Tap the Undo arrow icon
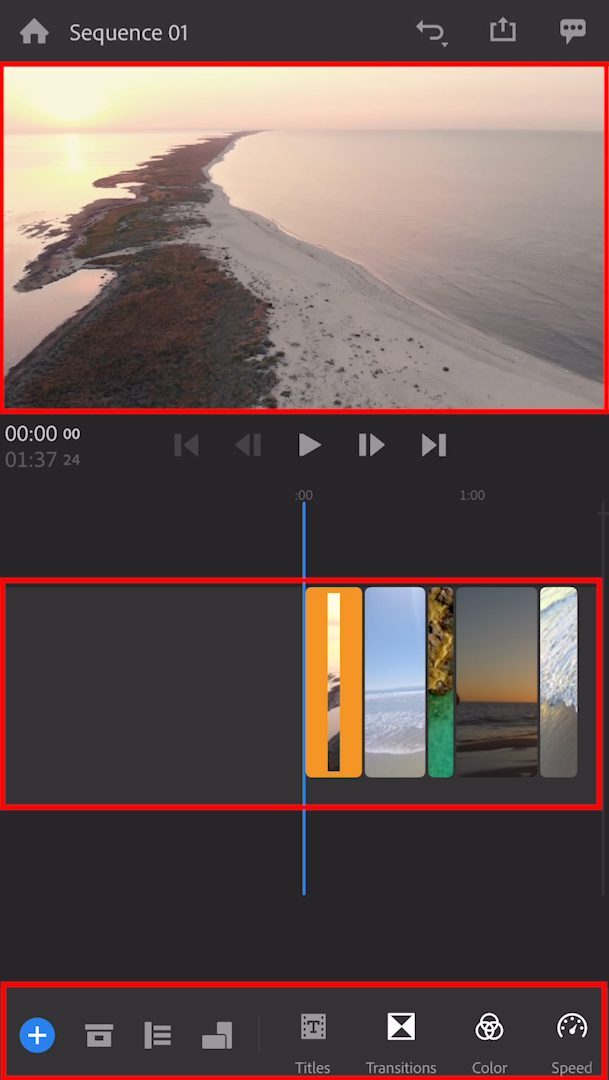Screen dimensions: 609x1080 click(432, 32)
